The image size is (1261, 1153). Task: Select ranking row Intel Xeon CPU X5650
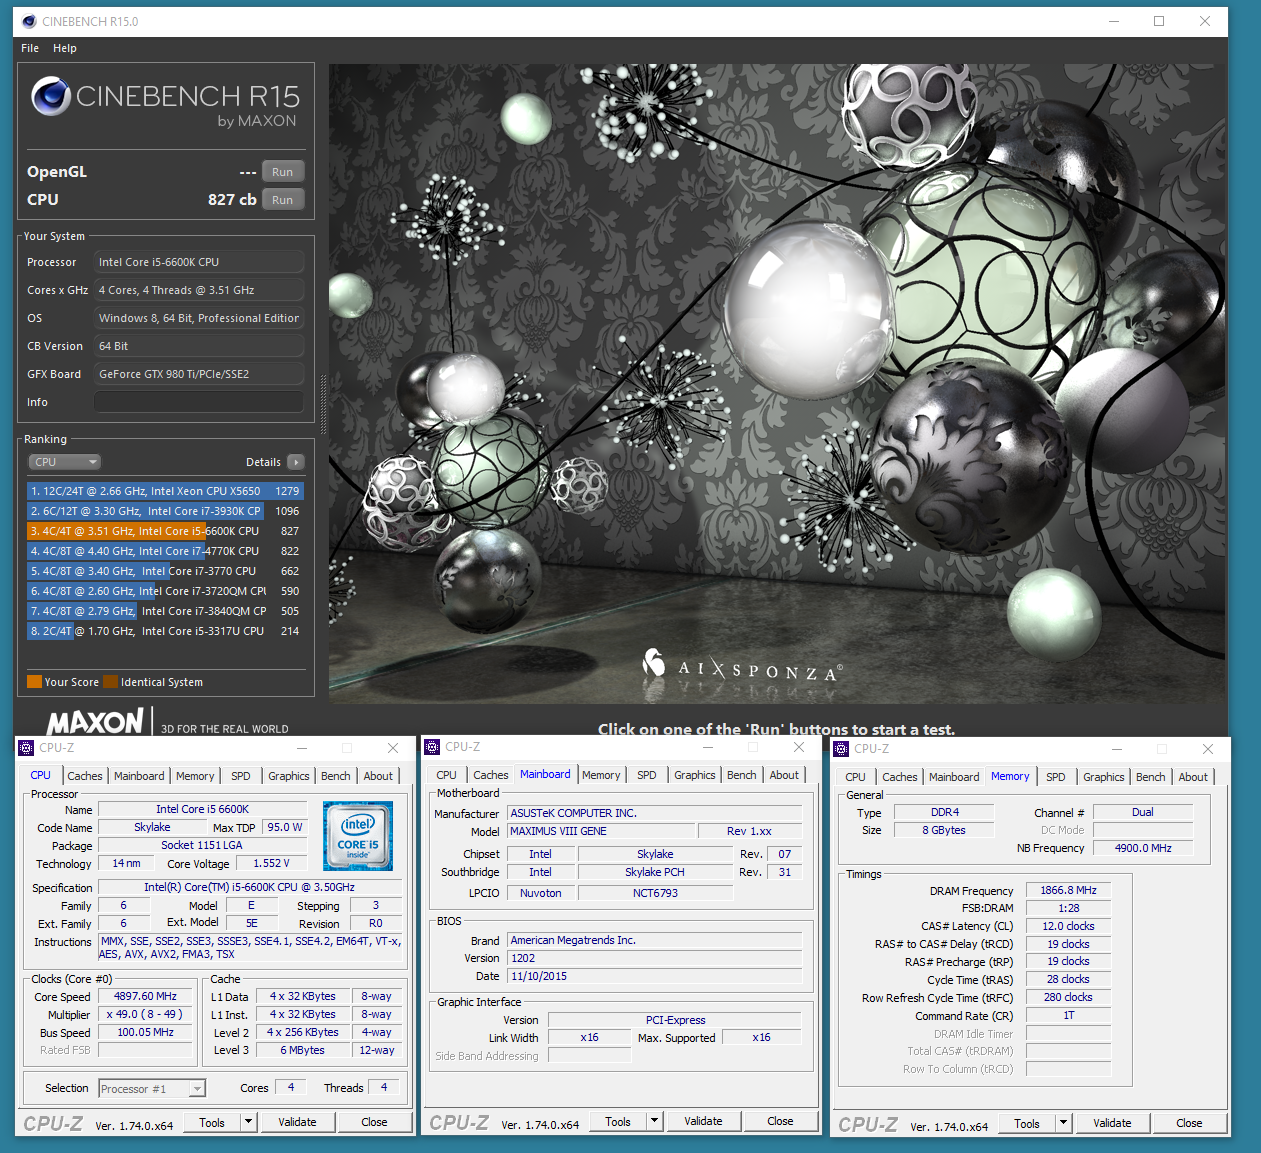pyautogui.click(x=165, y=491)
